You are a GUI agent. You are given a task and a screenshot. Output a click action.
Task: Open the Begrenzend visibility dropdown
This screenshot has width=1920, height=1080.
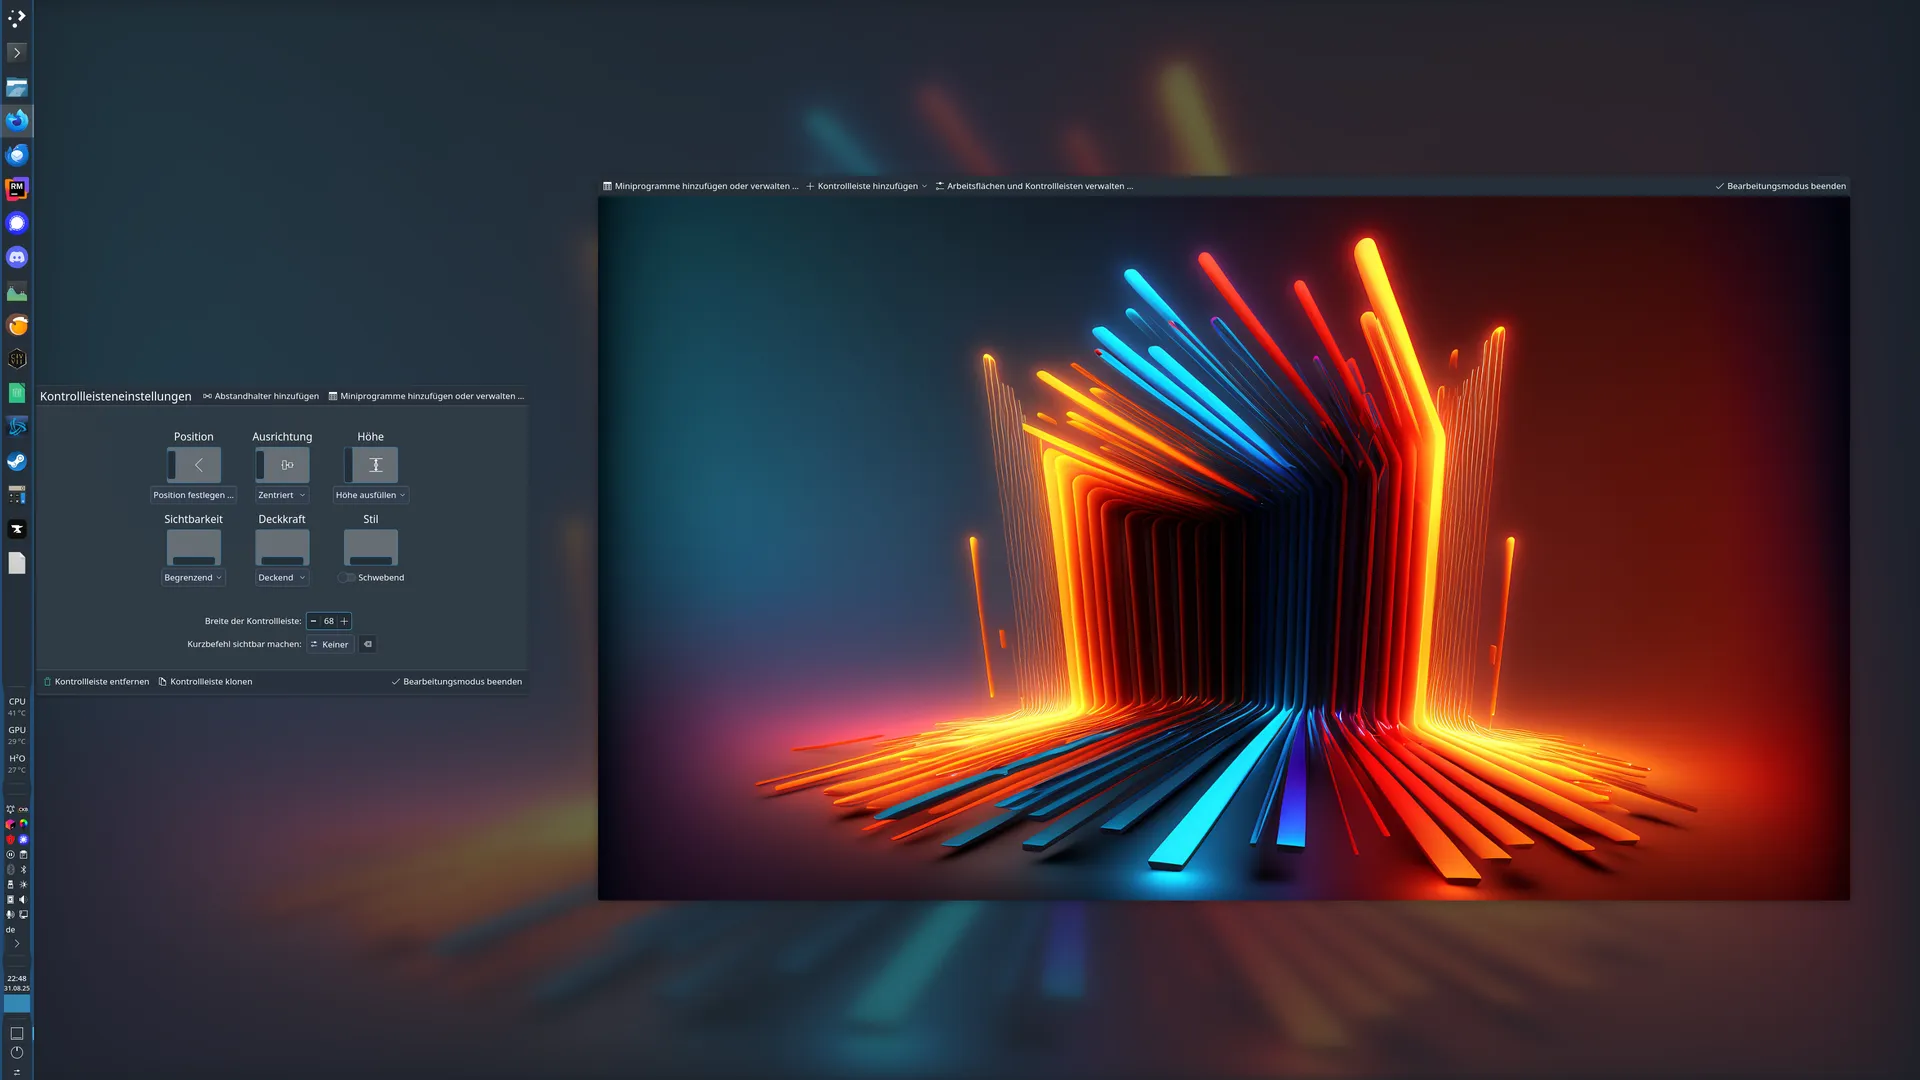tap(193, 578)
